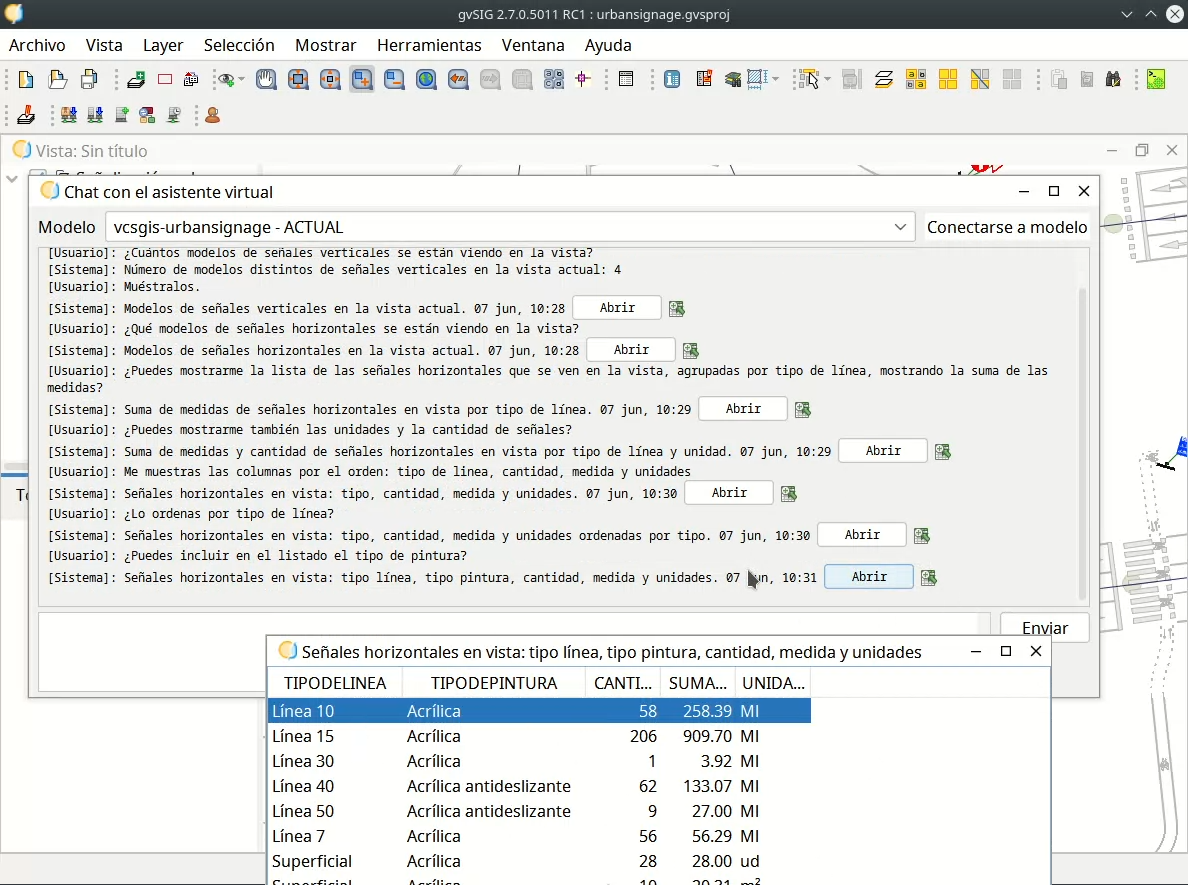The height and width of the screenshot is (885, 1188).
Task: Save project using the floppy disk icon
Action: [90, 80]
